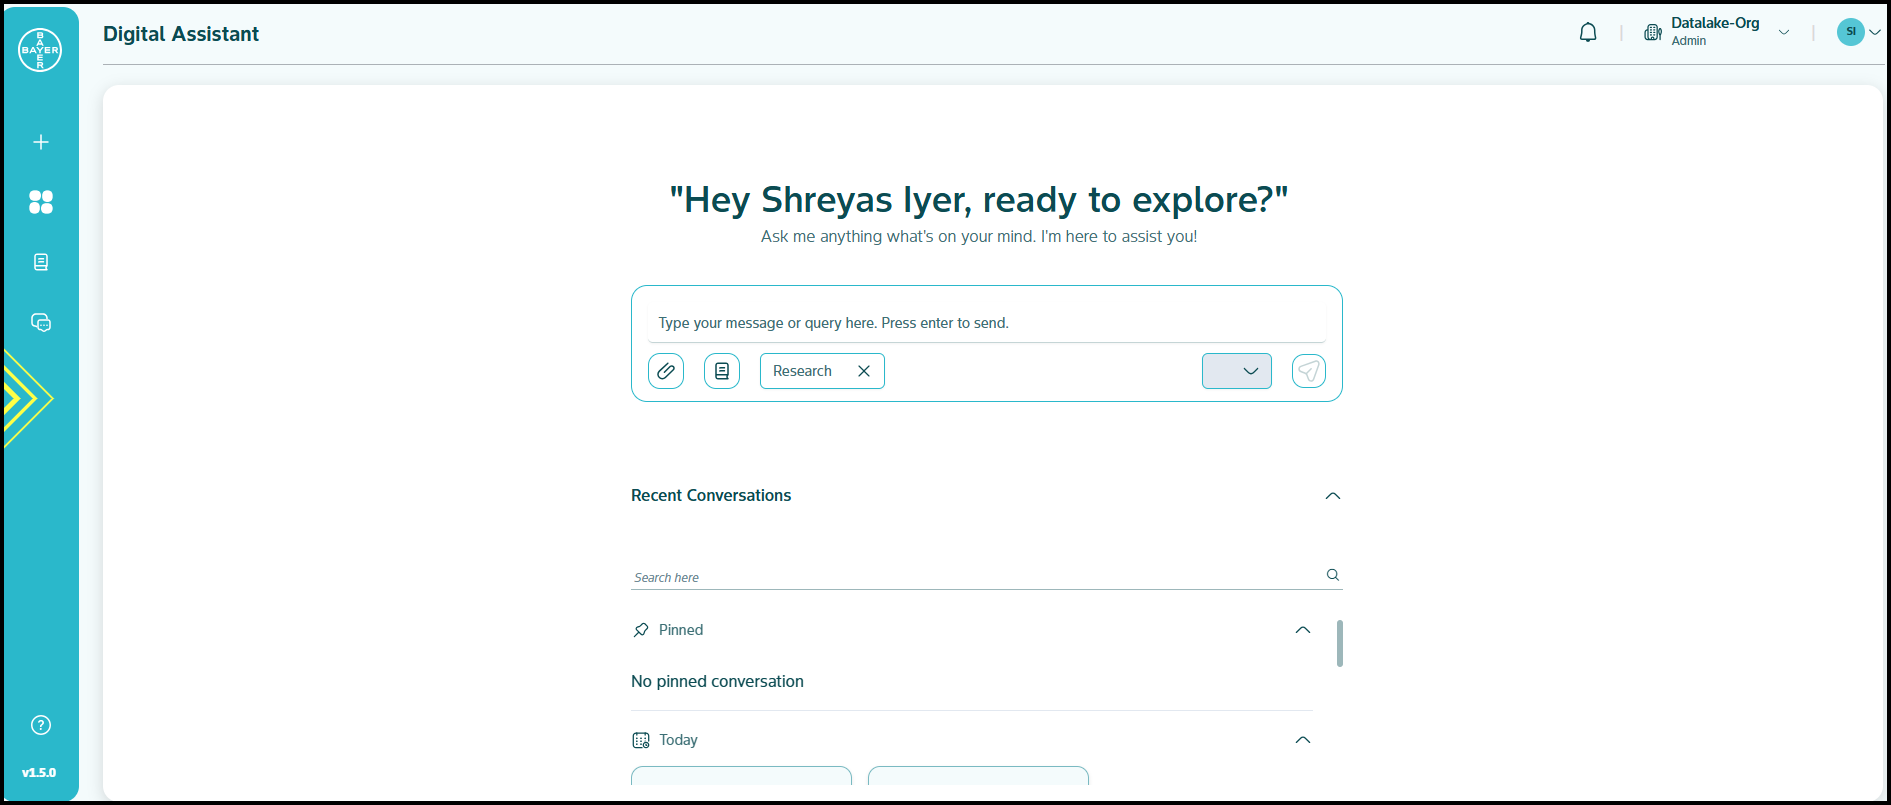Open the document library sidebar icon

[41, 262]
